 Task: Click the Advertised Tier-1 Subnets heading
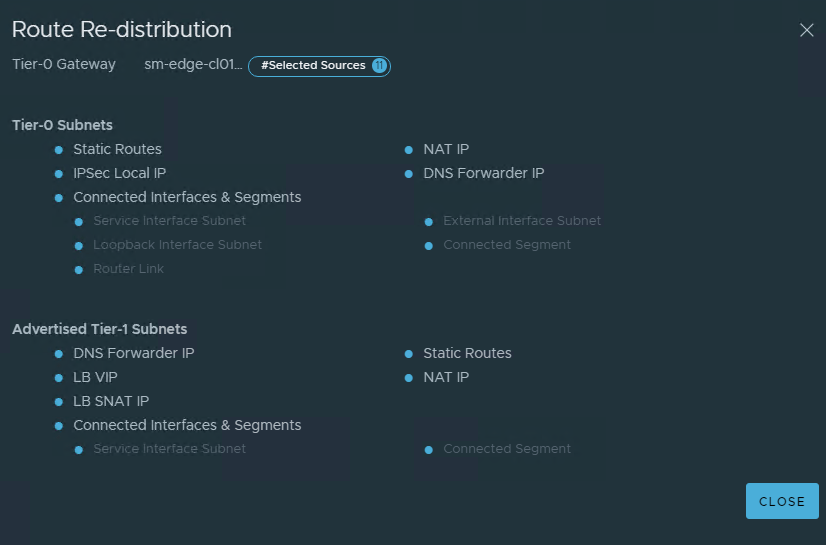coord(100,329)
